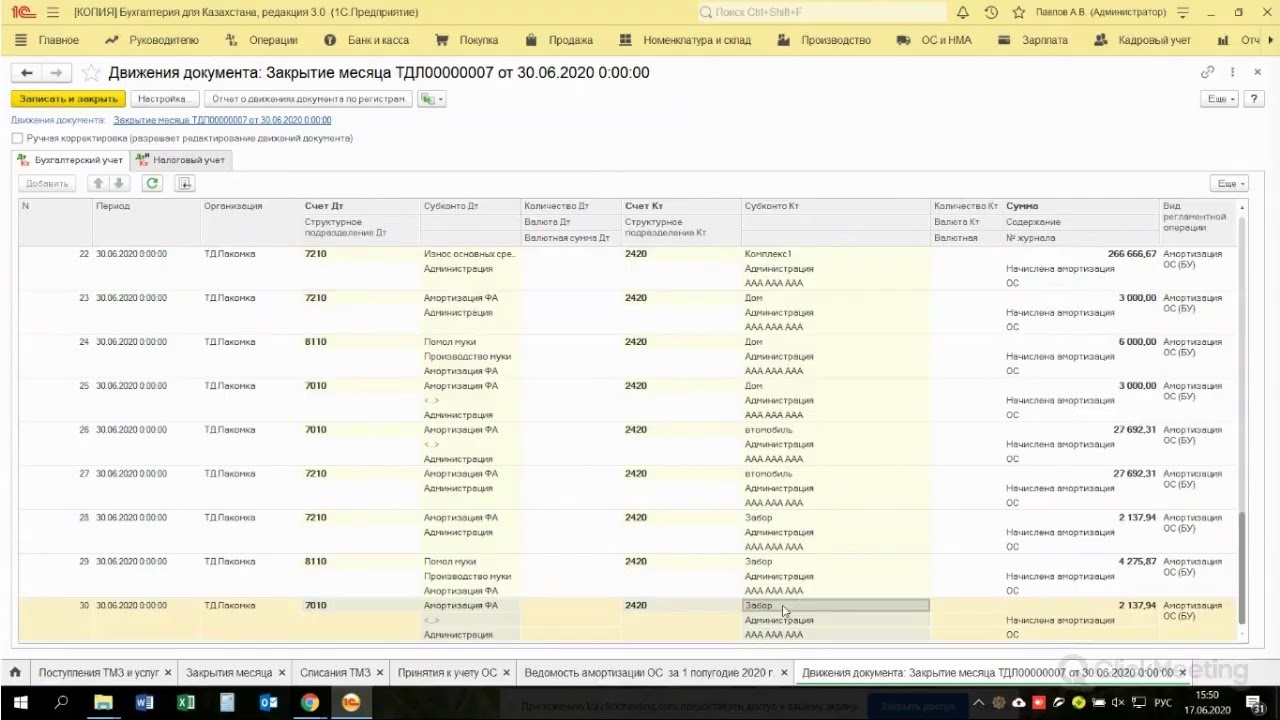Open the Зарплата menu
Screen dimensions: 1280x720
1033,40
